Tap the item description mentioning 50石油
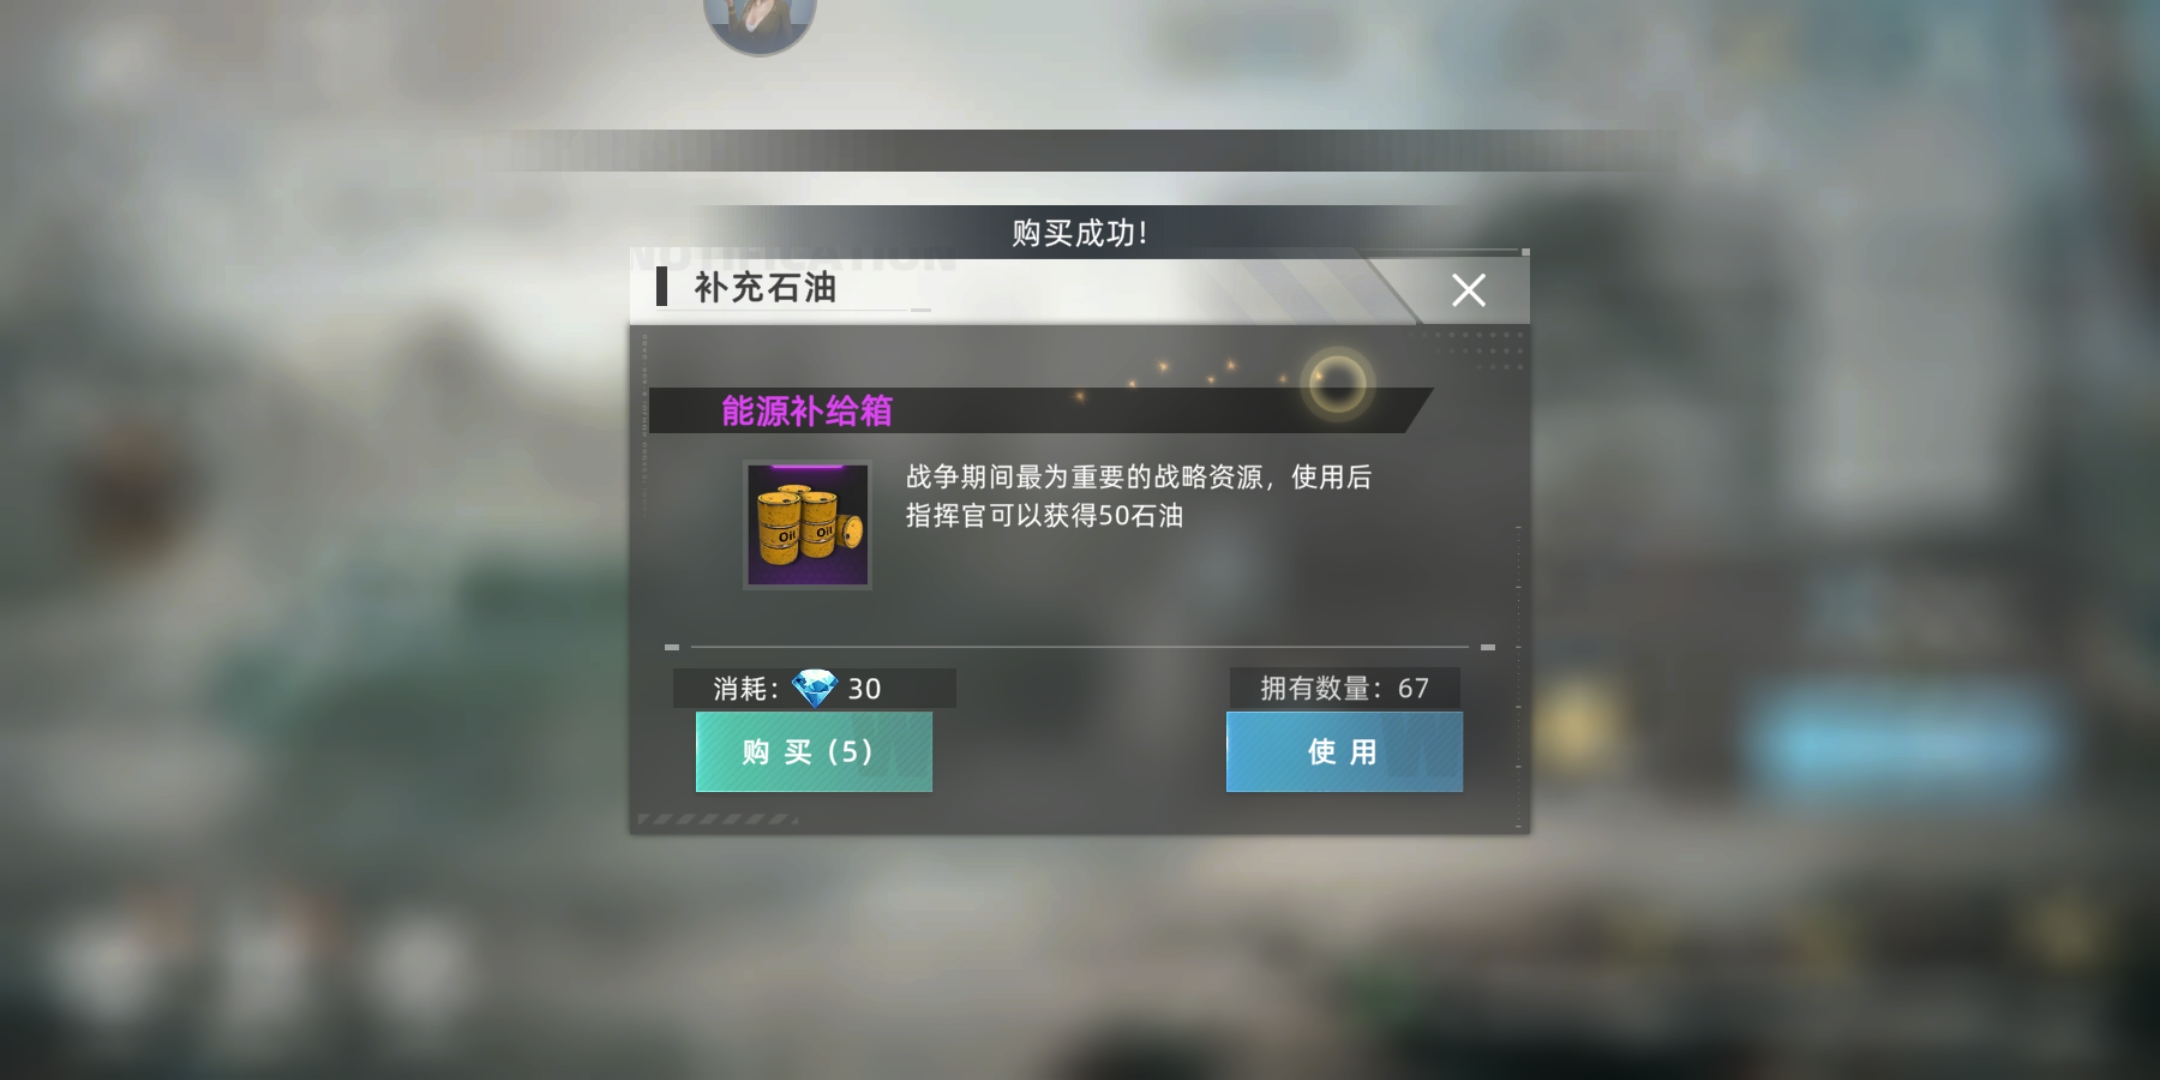Image resolution: width=2160 pixels, height=1080 pixels. pos(1138,496)
